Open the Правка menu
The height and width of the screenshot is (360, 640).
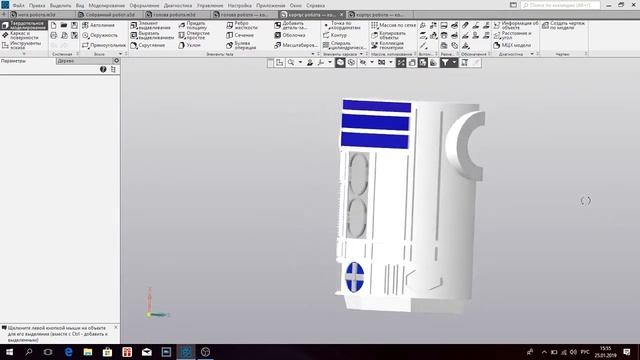(x=37, y=6)
